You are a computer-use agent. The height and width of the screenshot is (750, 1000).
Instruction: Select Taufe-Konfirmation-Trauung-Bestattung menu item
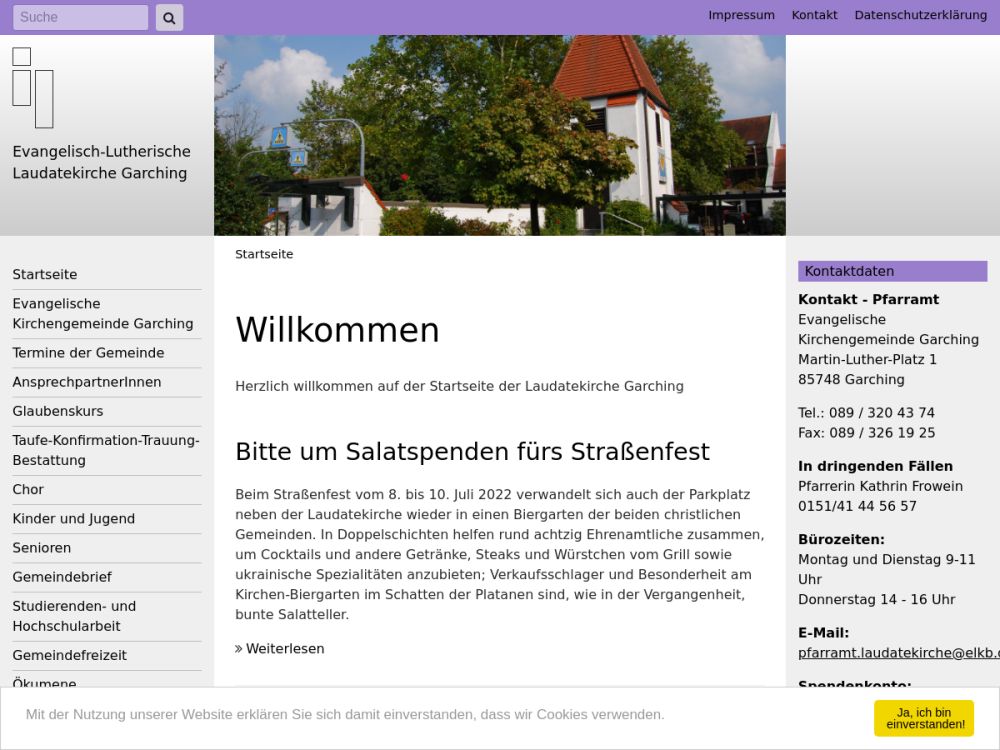pos(106,450)
